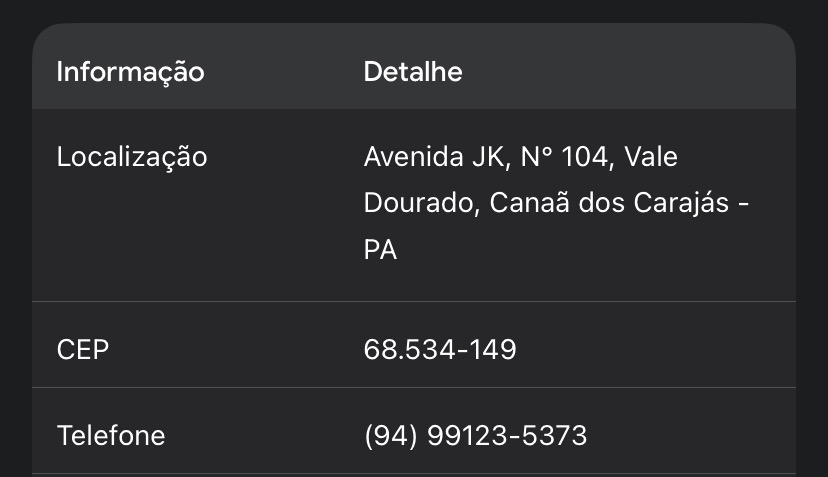Click the "(94)" area code
Image resolution: width=828 pixels, height=477 pixels.
click(x=391, y=436)
